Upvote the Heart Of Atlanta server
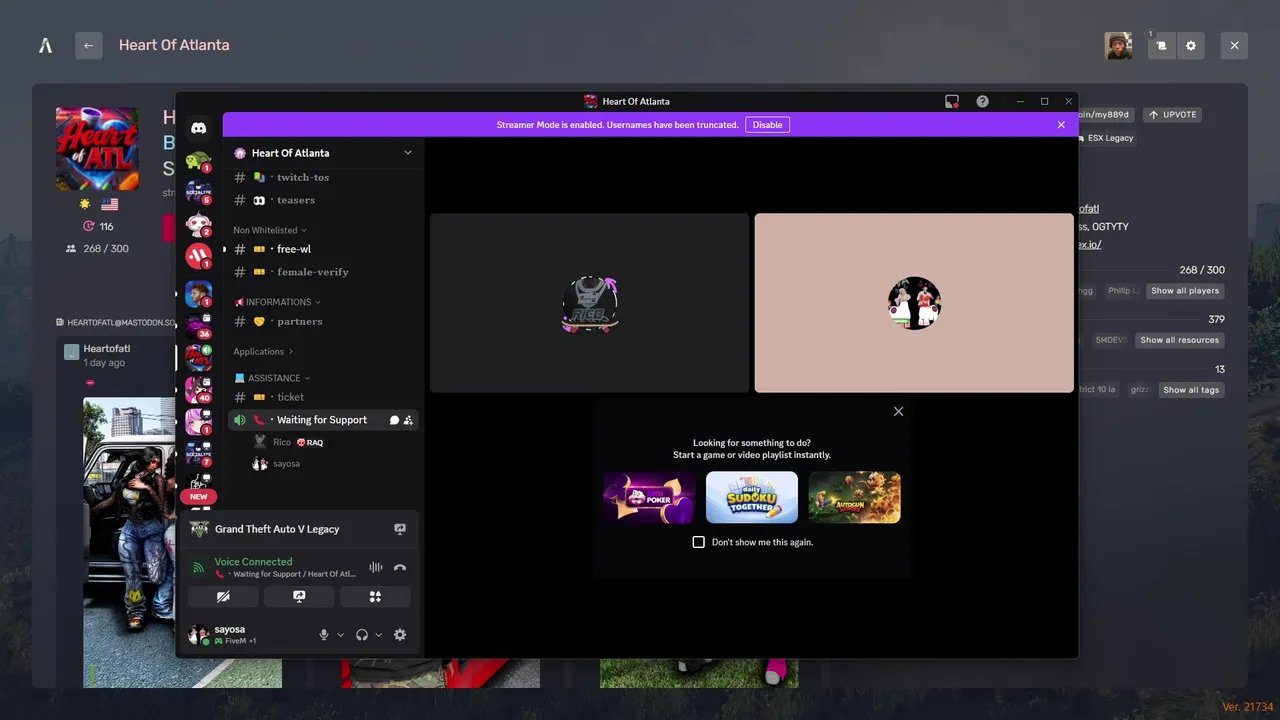1280x720 pixels. (1173, 115)
